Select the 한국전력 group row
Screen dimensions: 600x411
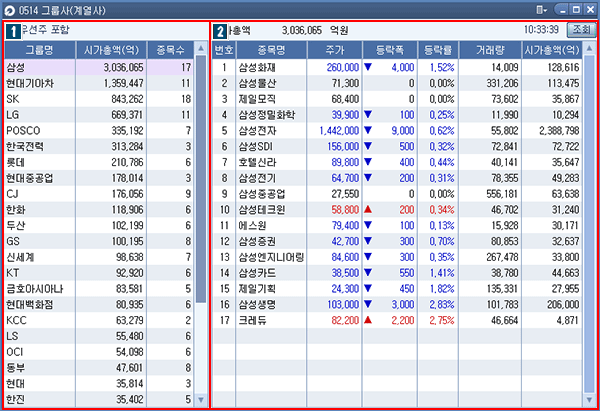[x=99, y=147]
